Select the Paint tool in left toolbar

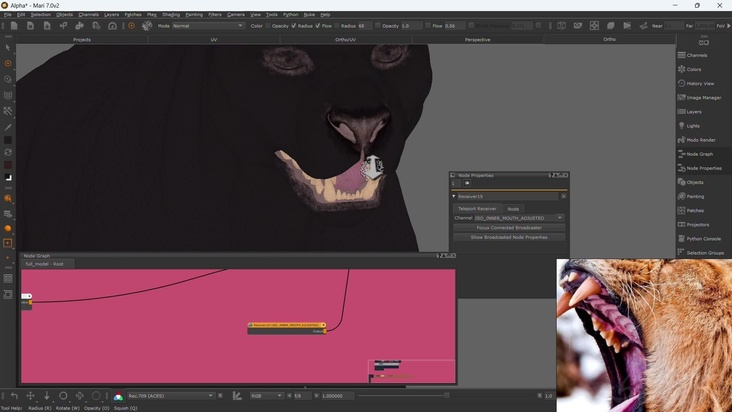tap(8, 63)
